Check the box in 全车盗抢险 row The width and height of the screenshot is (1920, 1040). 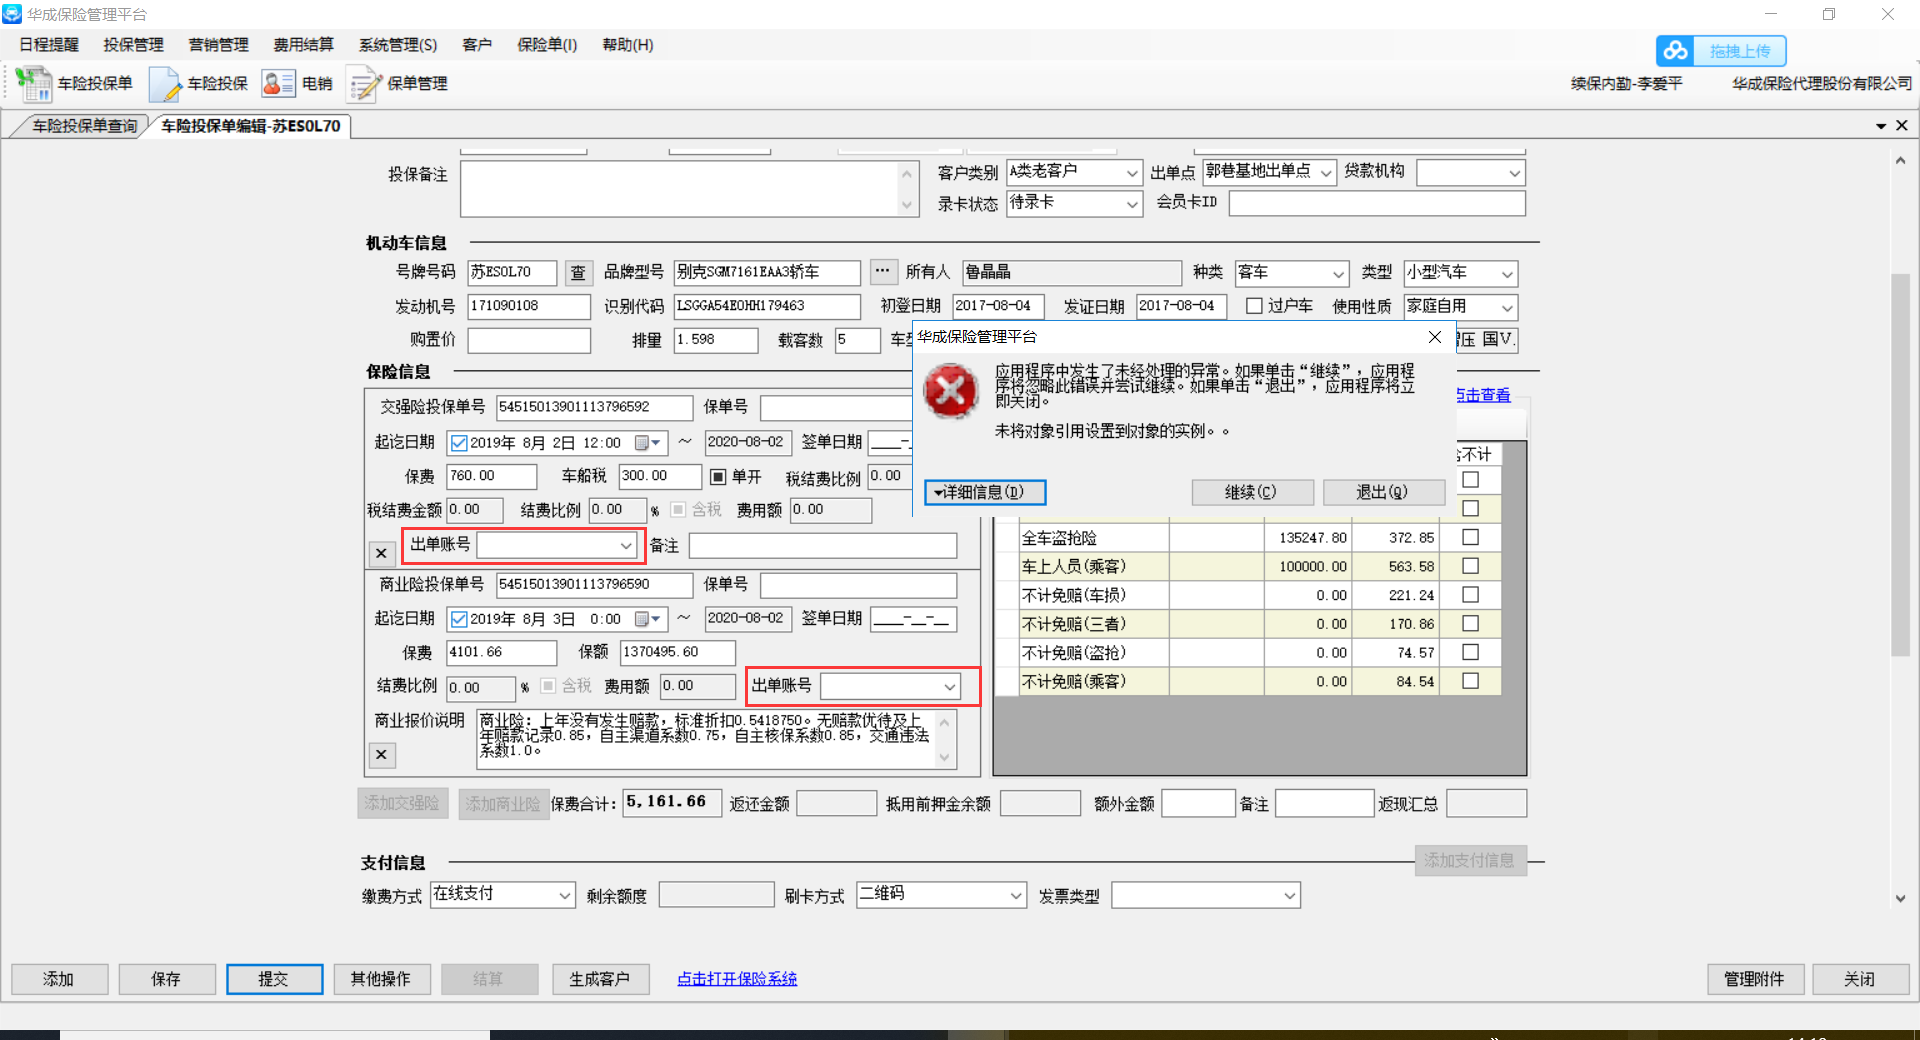[x=1470, y=538]
